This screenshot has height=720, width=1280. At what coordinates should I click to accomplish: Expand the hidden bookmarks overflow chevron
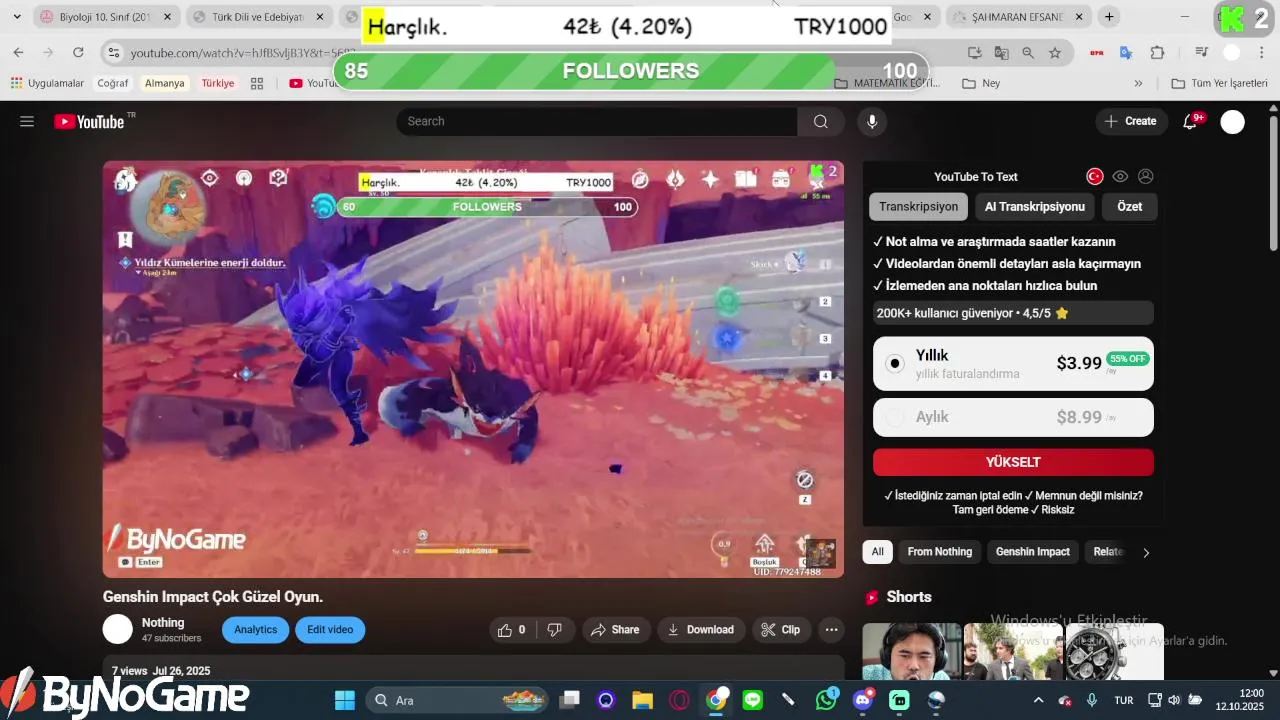(x=1138, y=83)
